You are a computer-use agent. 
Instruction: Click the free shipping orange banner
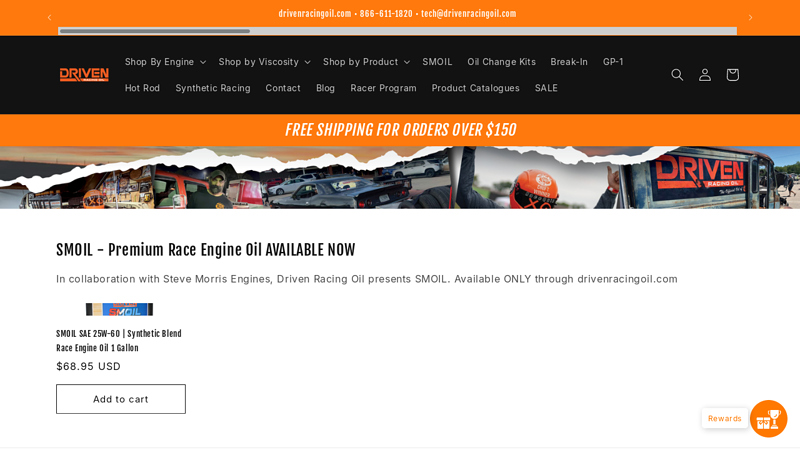coord(400,130)
